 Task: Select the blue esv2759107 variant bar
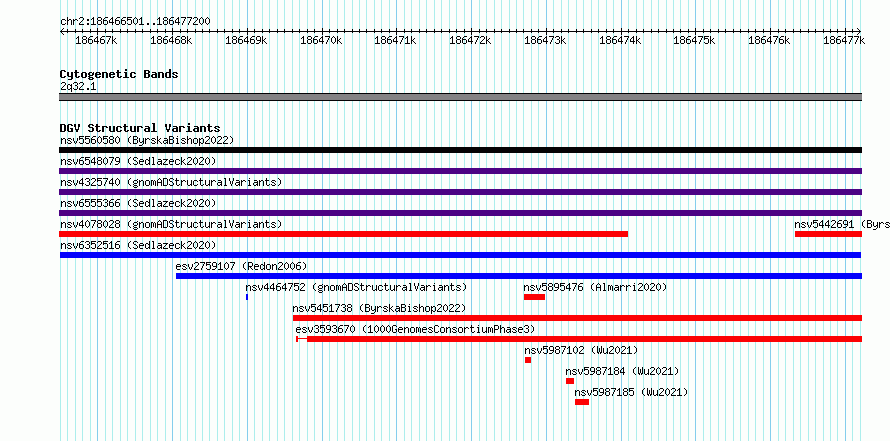click(519, 276)
